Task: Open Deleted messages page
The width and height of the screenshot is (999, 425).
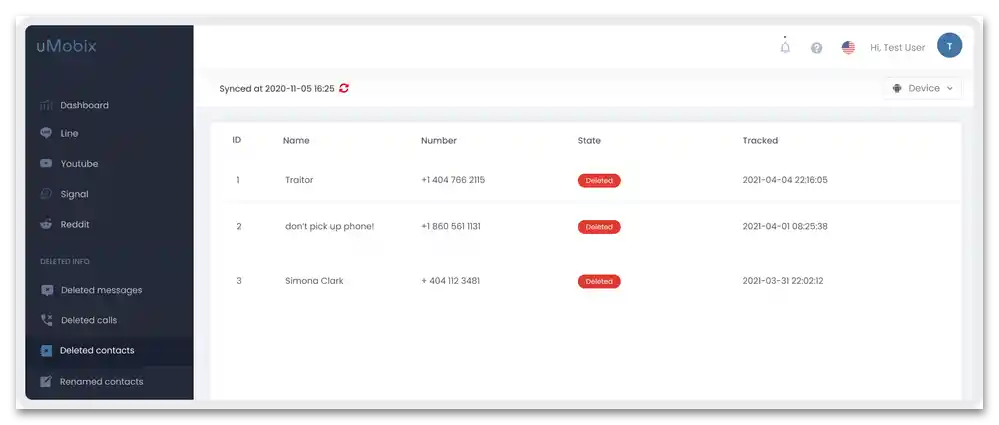Action: pos(102,290)
